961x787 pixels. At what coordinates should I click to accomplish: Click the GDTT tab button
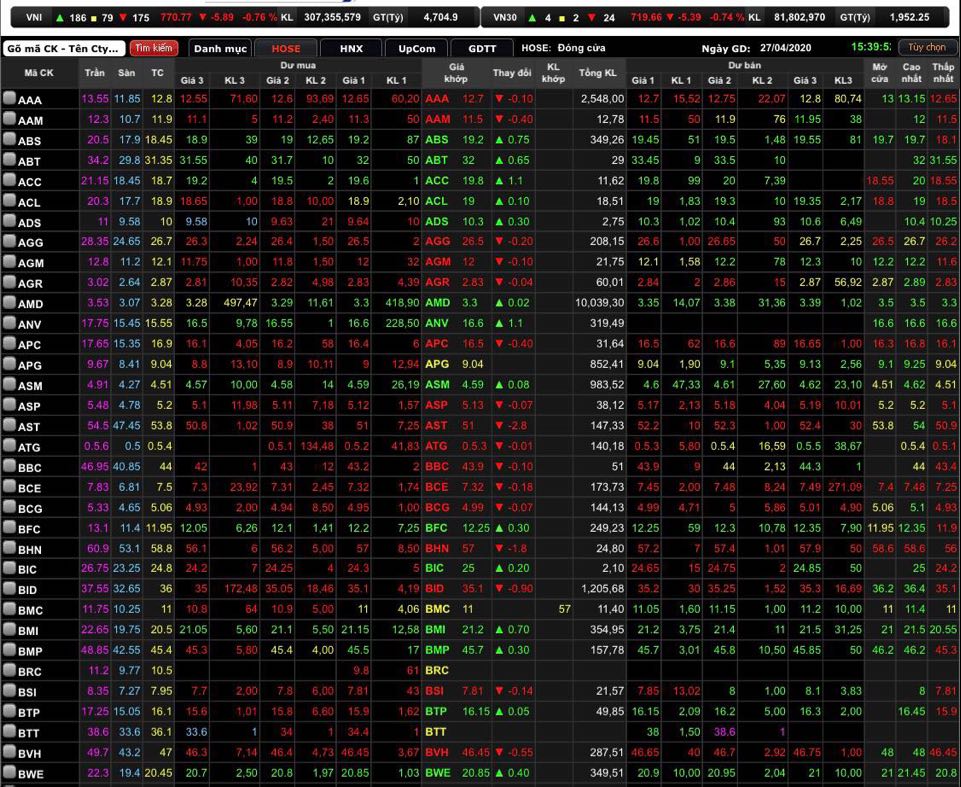480,48
